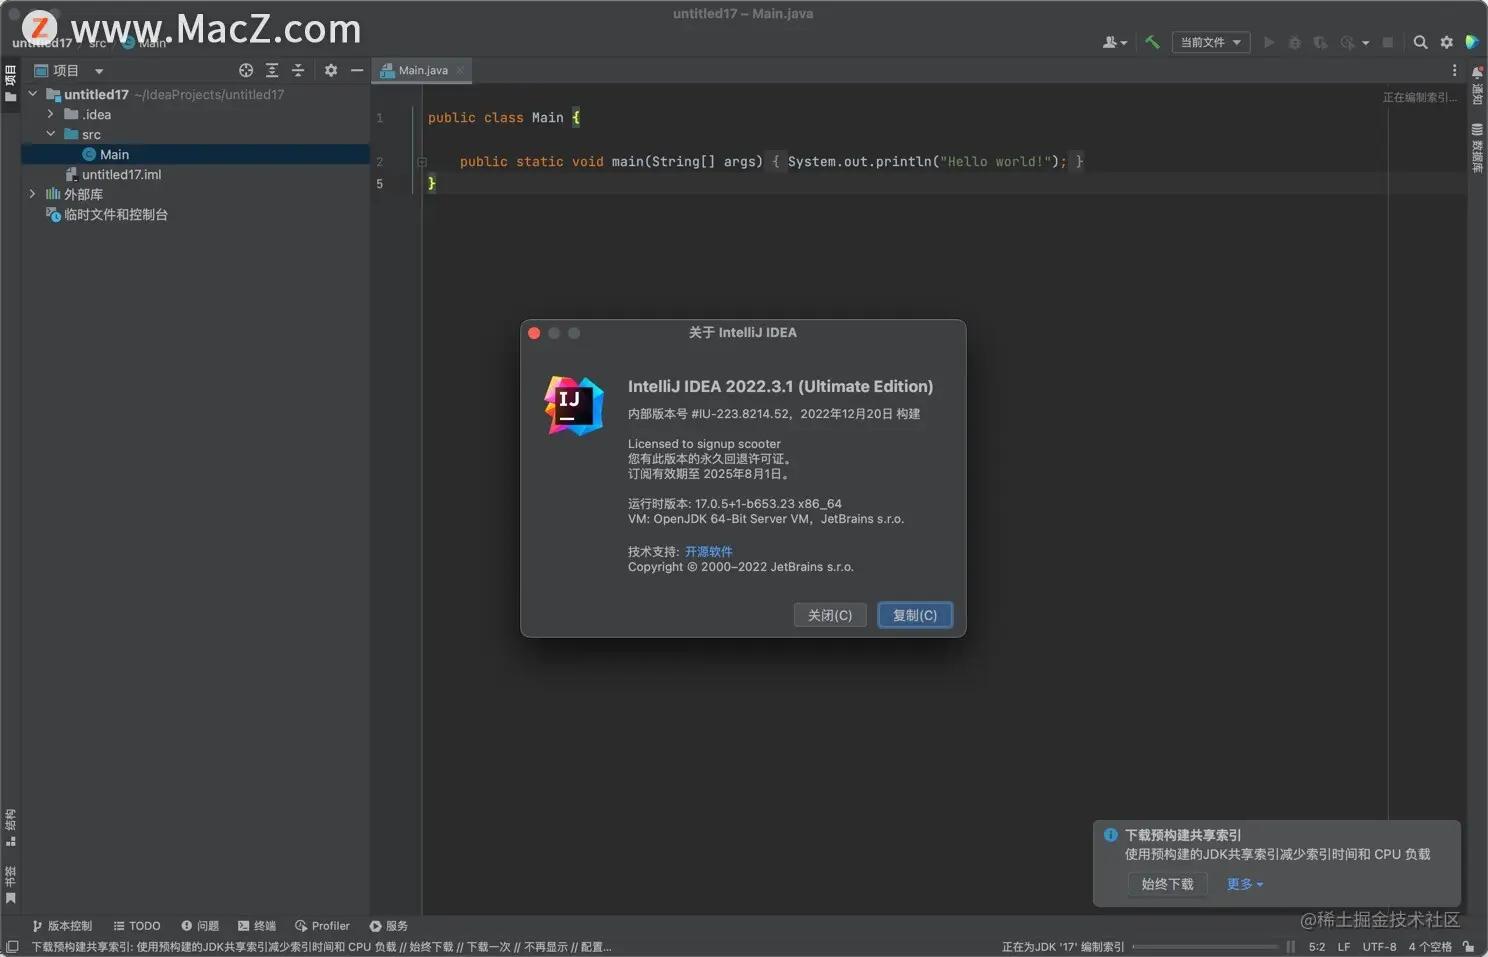Click the UTF-8 encoding indicator

[1379, 946]
